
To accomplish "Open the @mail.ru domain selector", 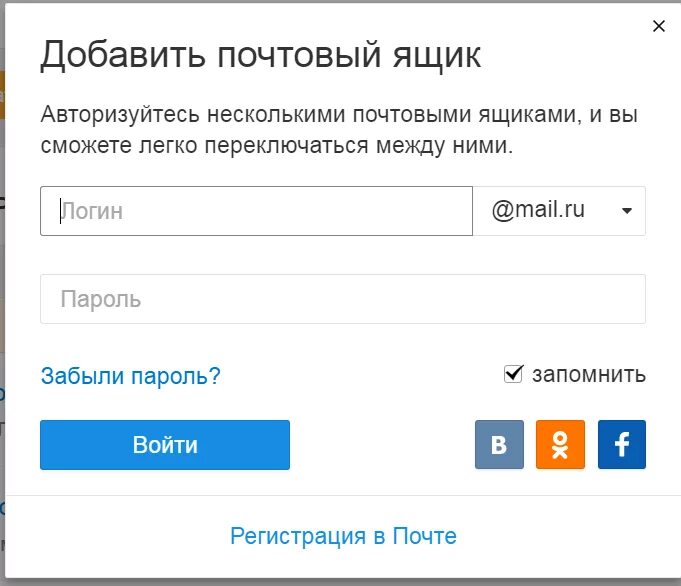I will pos(559,211).
